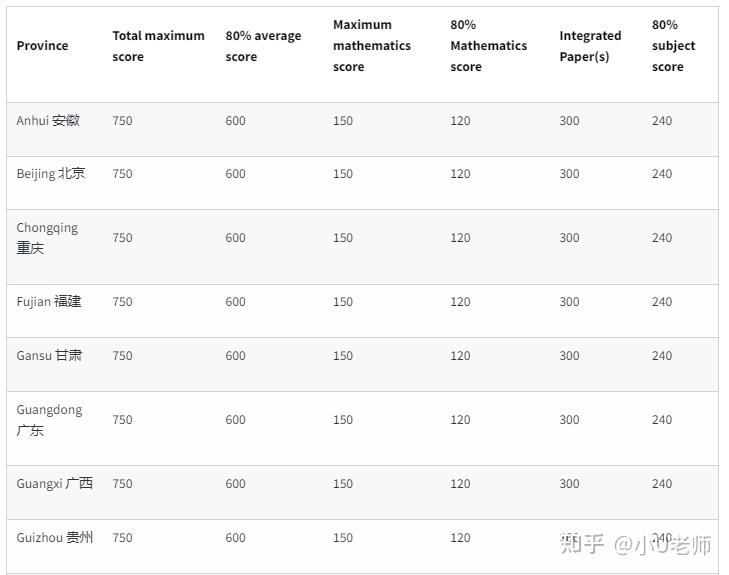Click Gansu's 80% subject score 240
Image resolution: width=729 pixels, height=575 pixels.
[662, 356]
